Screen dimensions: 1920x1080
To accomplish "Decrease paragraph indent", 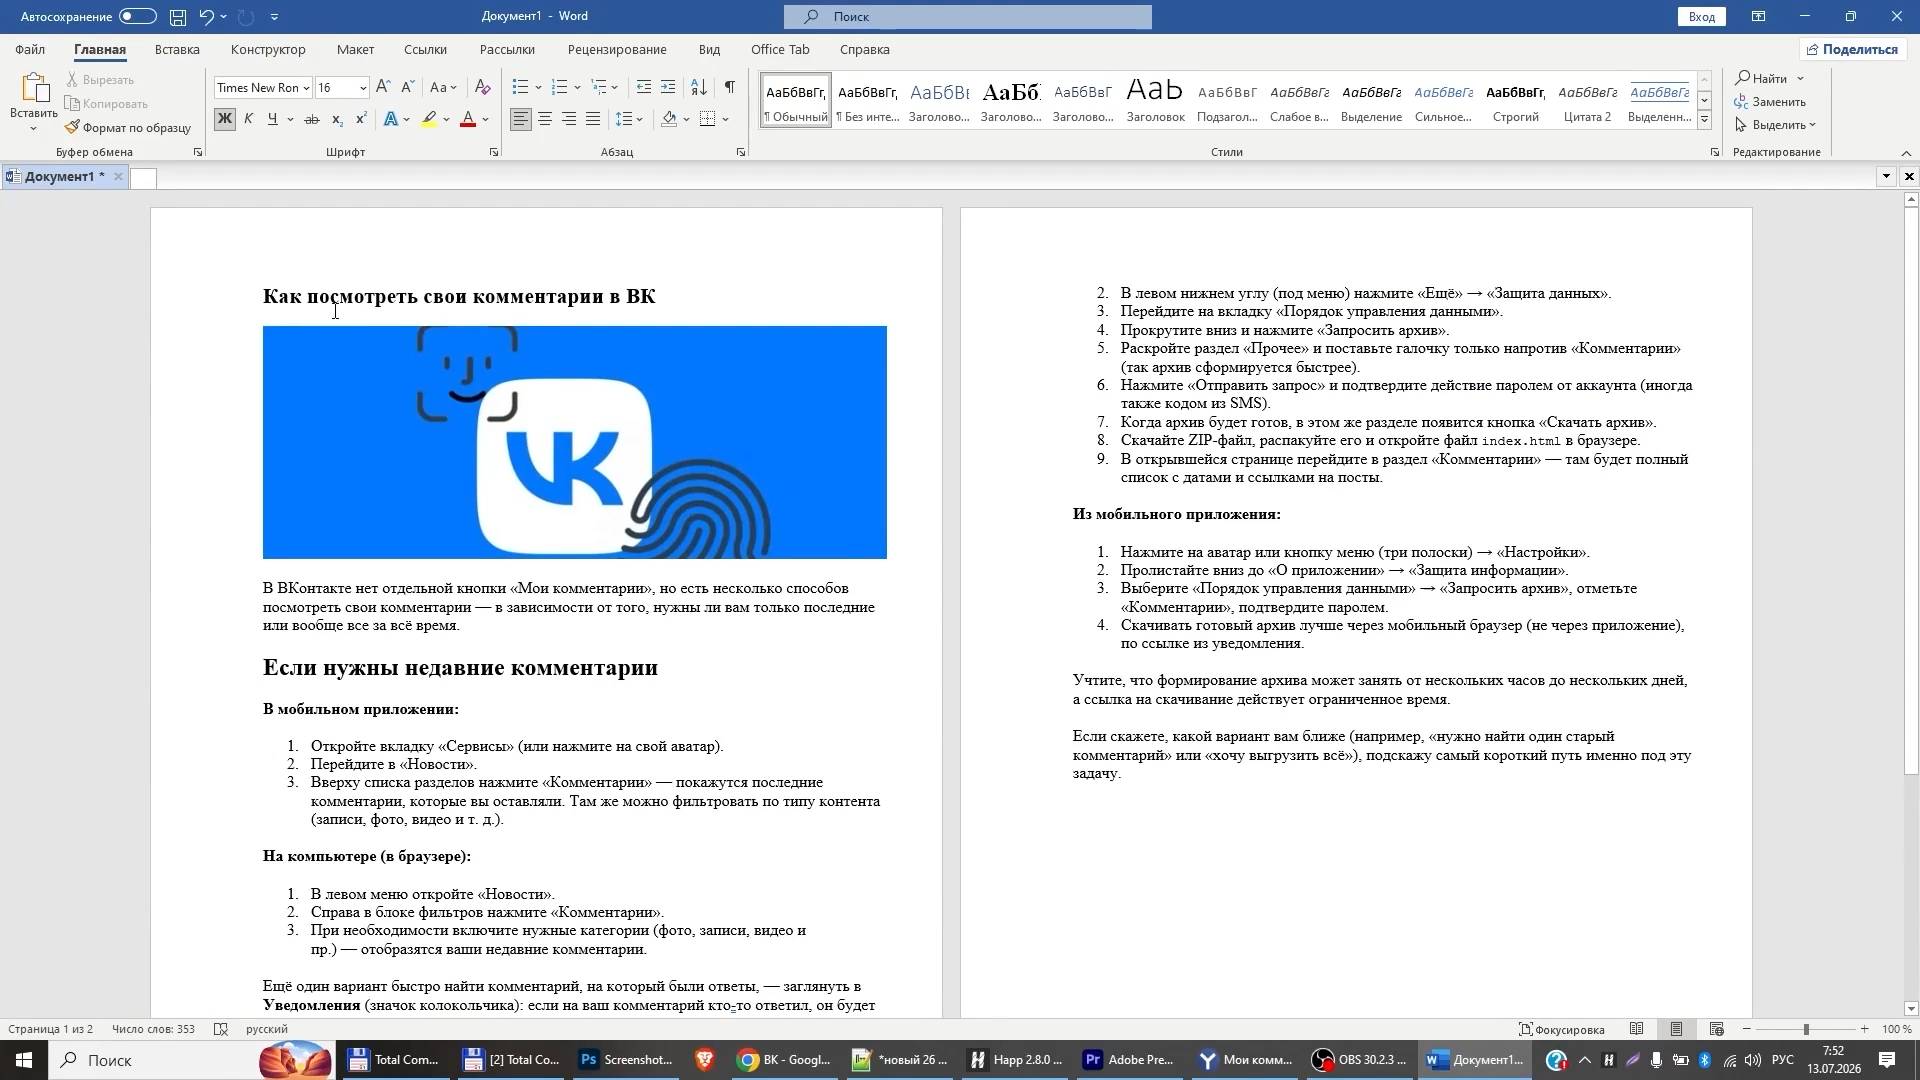I will [644, 88].
